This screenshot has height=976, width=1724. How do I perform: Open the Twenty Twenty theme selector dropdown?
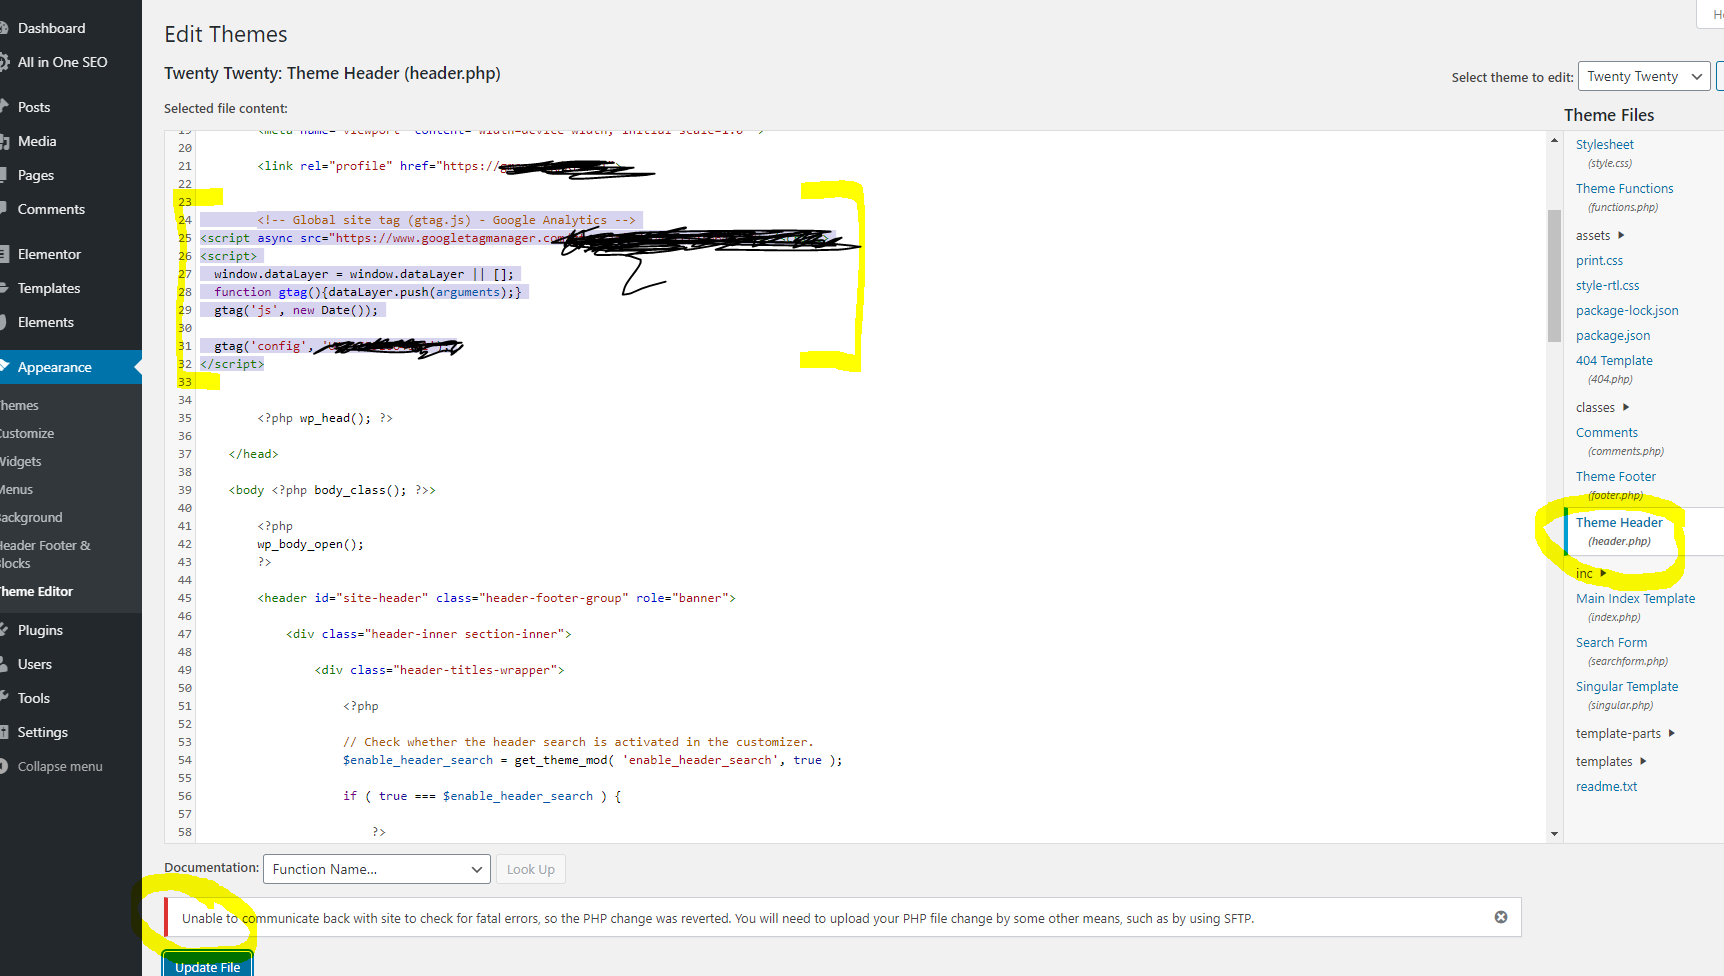(x=1643, y=77)
